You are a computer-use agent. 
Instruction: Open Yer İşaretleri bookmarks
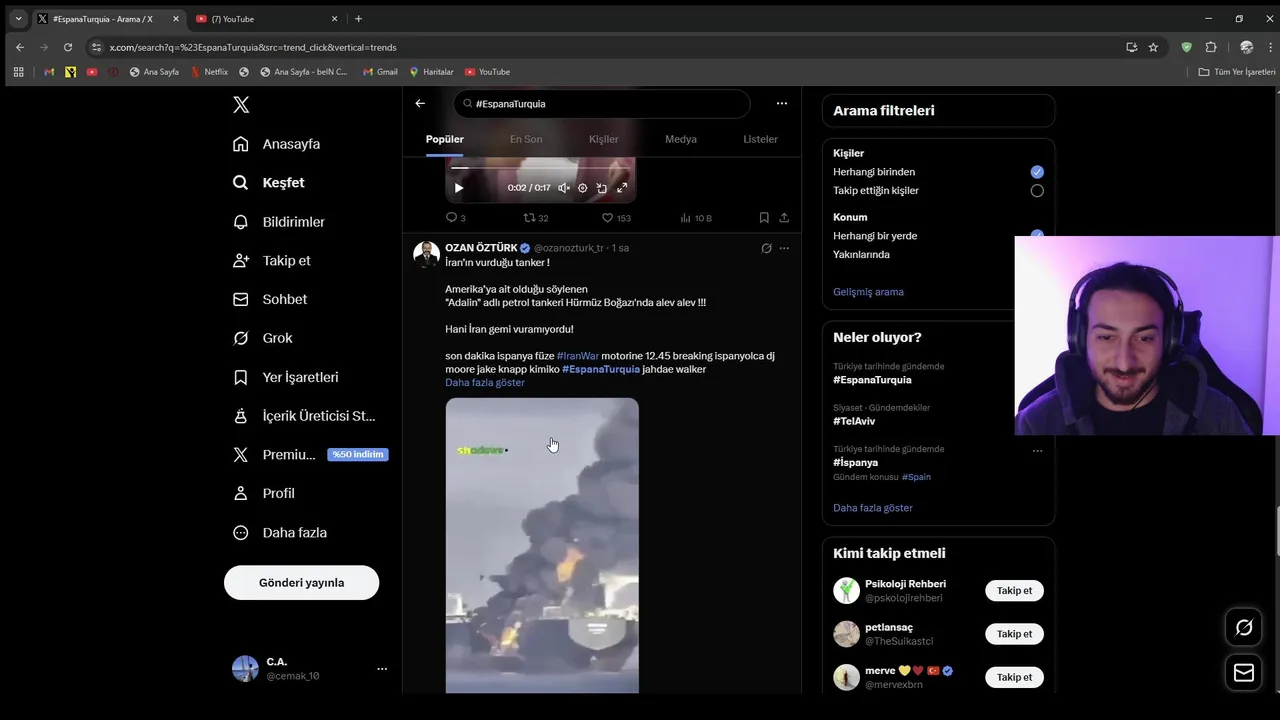pos(286,377)
